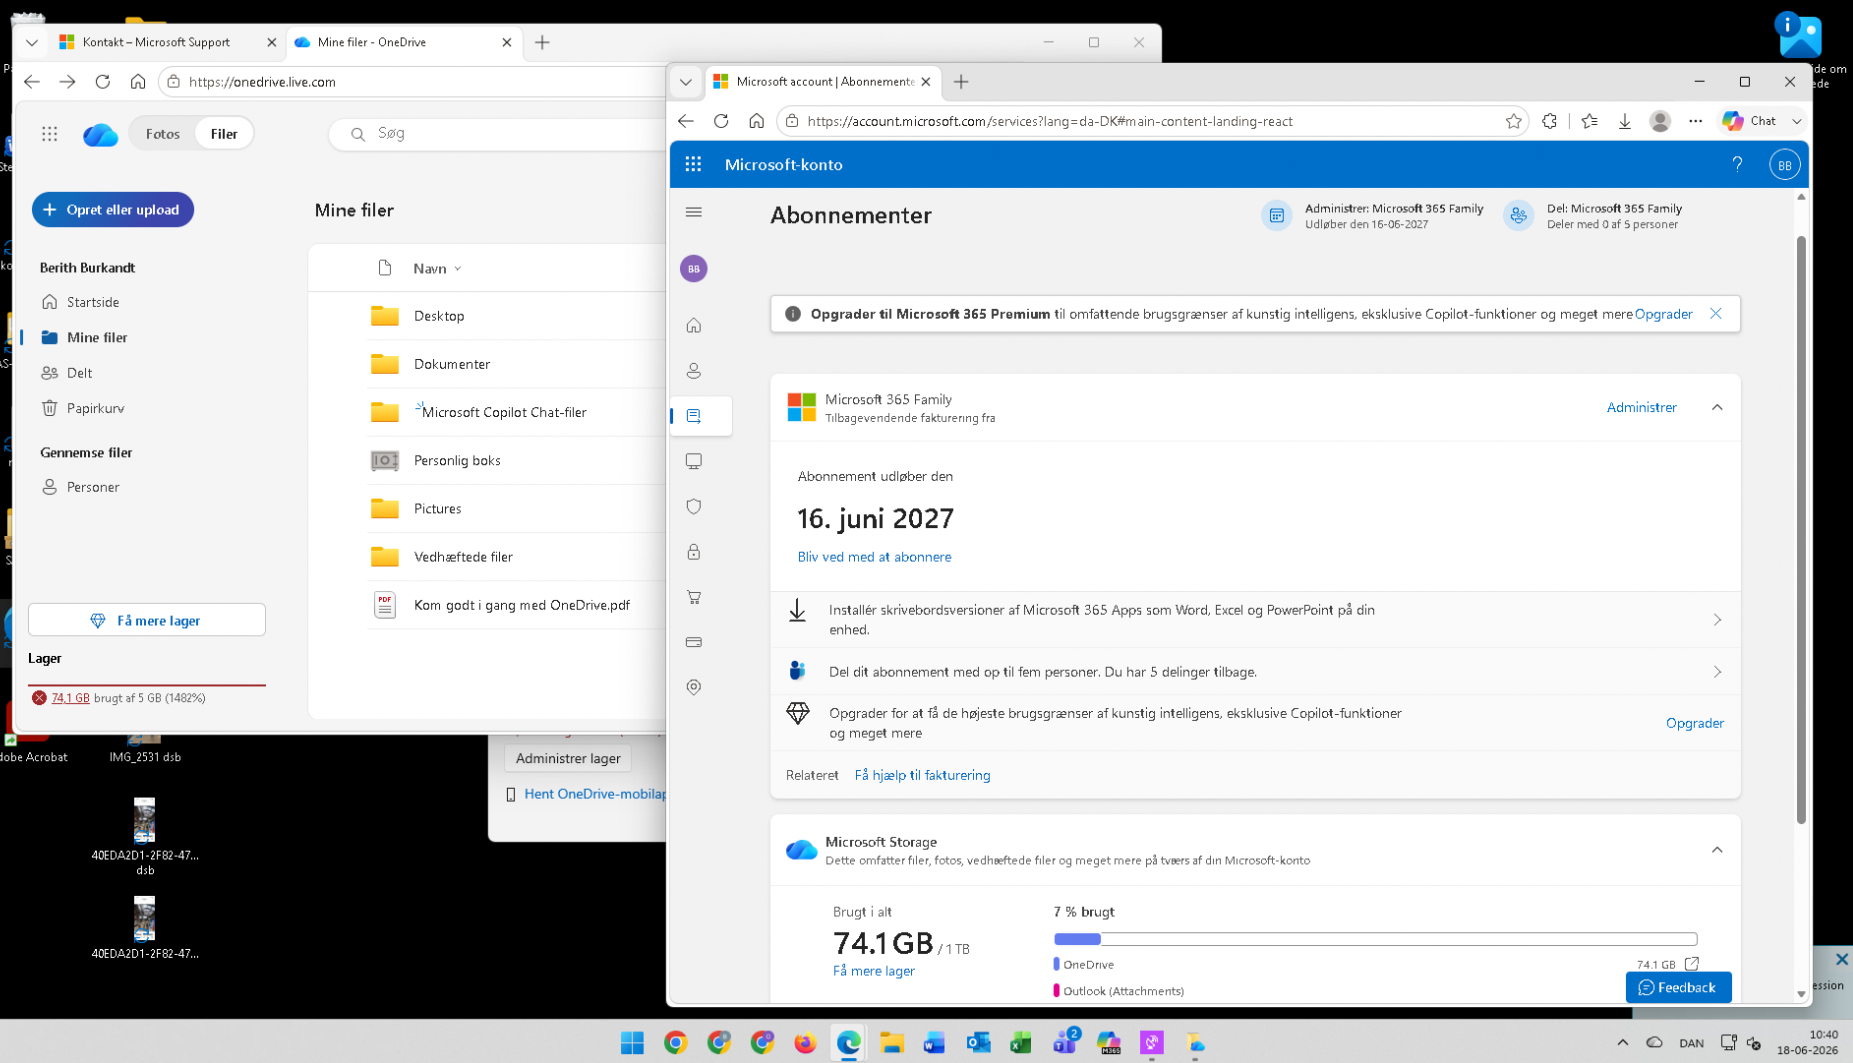Open the privacy lock icon in sidebar

point(693,552)
